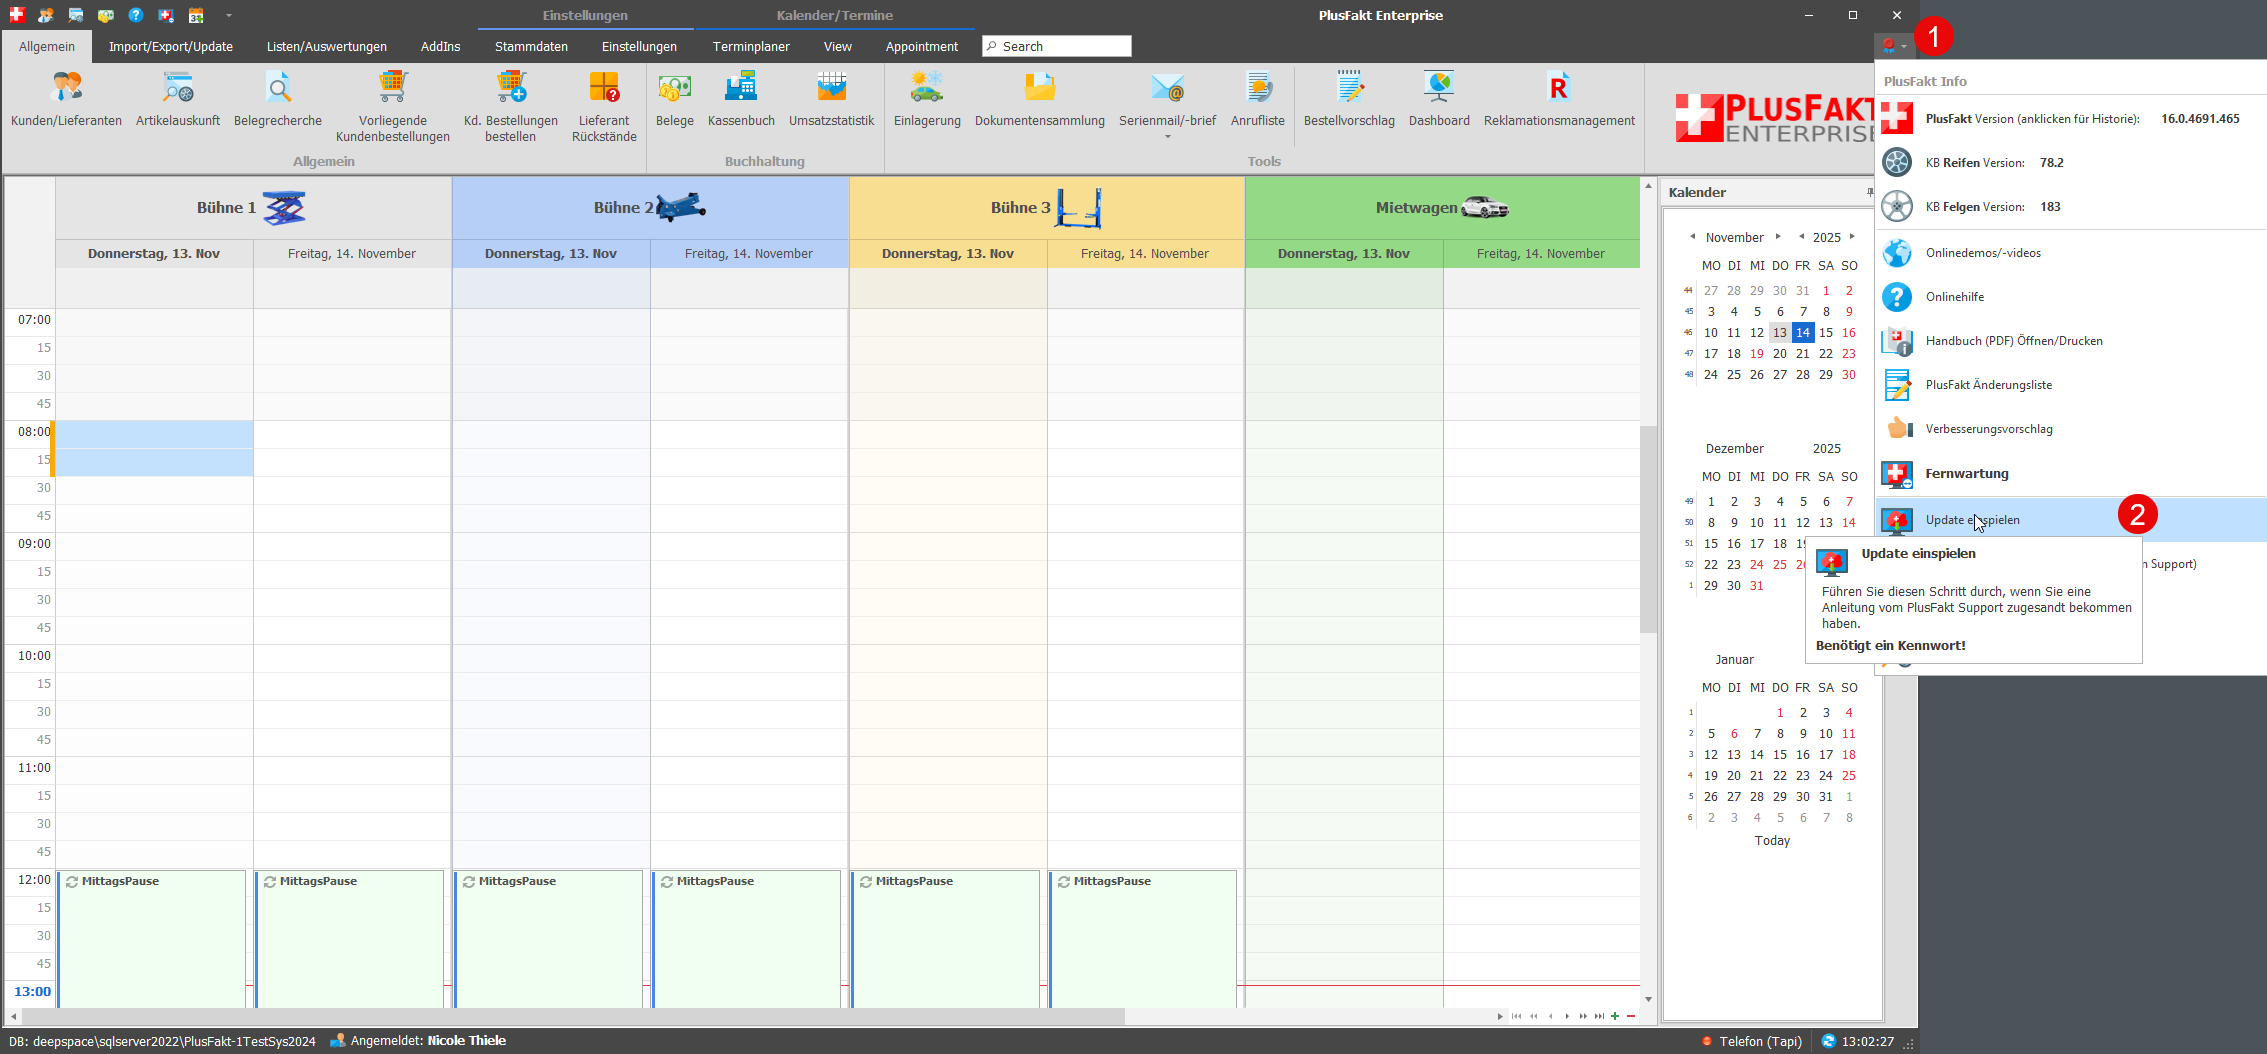This screenshot has height=1054, width=2267.
Task: Select Fernwartung in the PlusFakt Info menu
Action: (1966, 474)
